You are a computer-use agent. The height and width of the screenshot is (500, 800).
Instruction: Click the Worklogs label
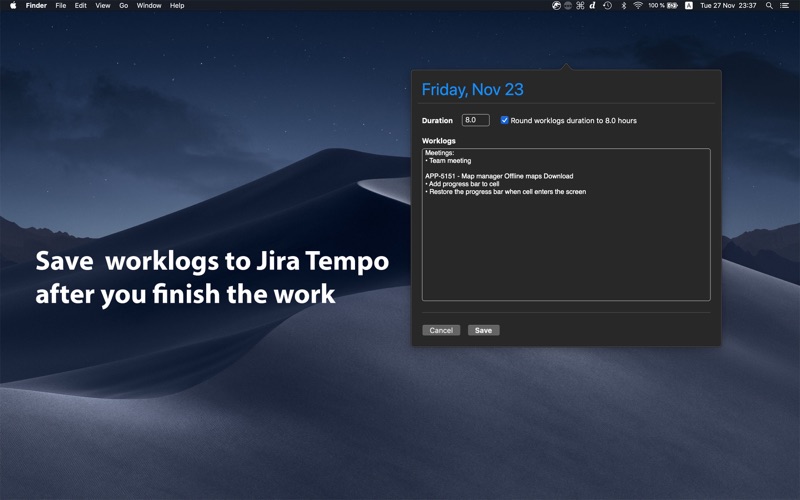pos(439,141)
